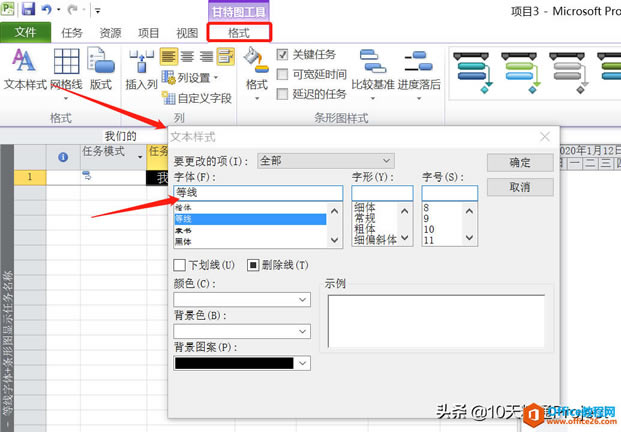Image resolution: width=621 pixels, height=432 pixels.
Task: Open the 进度落后 slippage dropdown
Action: (x=419, y=73)
